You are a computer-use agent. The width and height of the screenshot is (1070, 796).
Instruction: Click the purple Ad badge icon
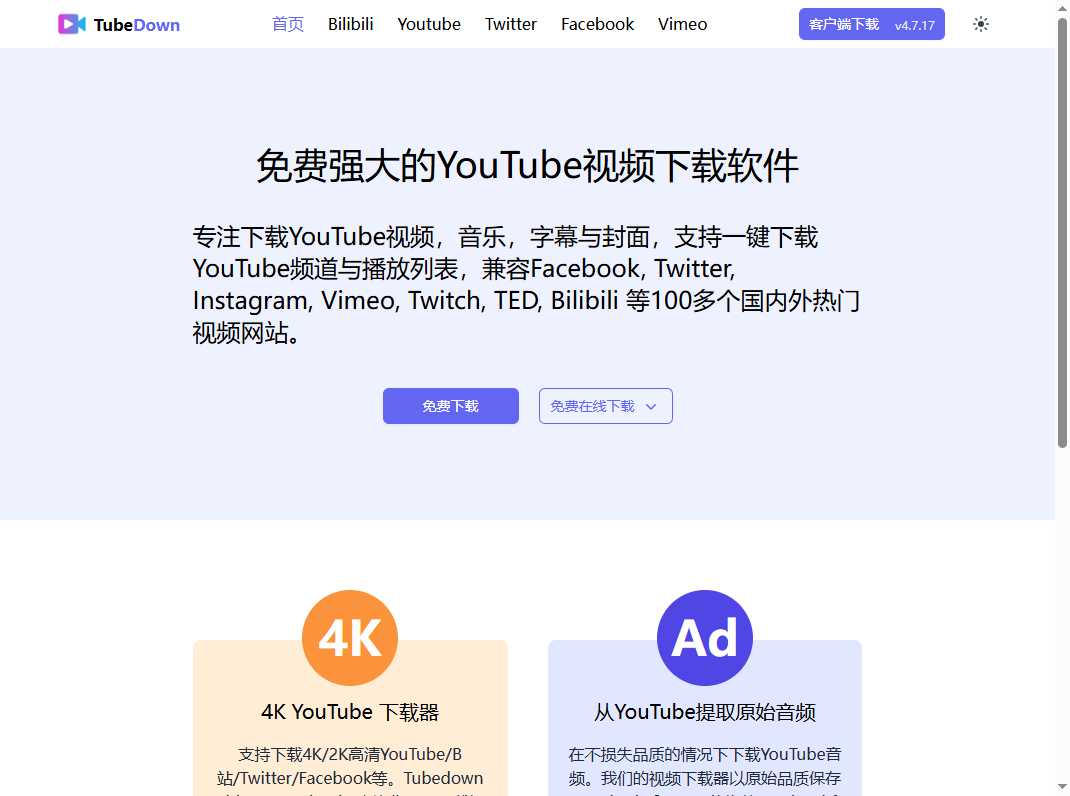[x=704, y=637]
